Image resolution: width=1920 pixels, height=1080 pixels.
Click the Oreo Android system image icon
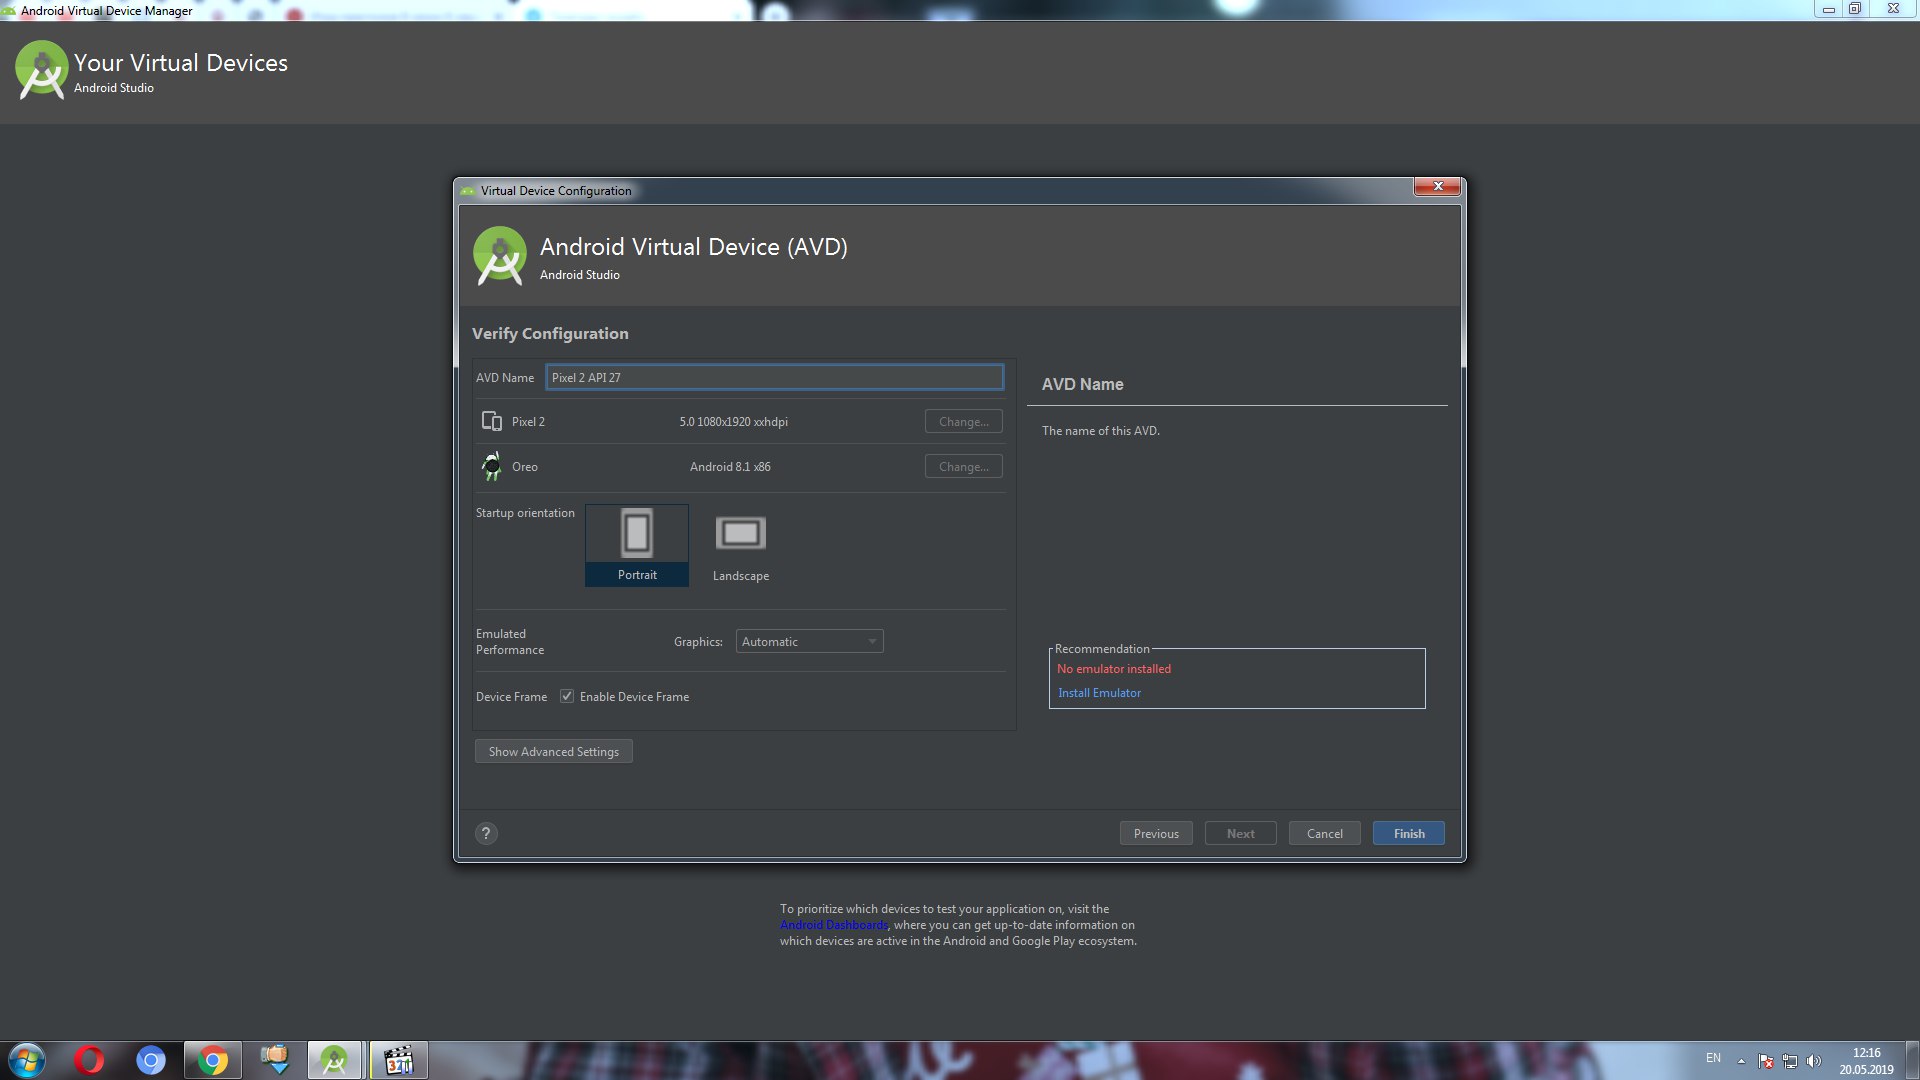point(492,466)
